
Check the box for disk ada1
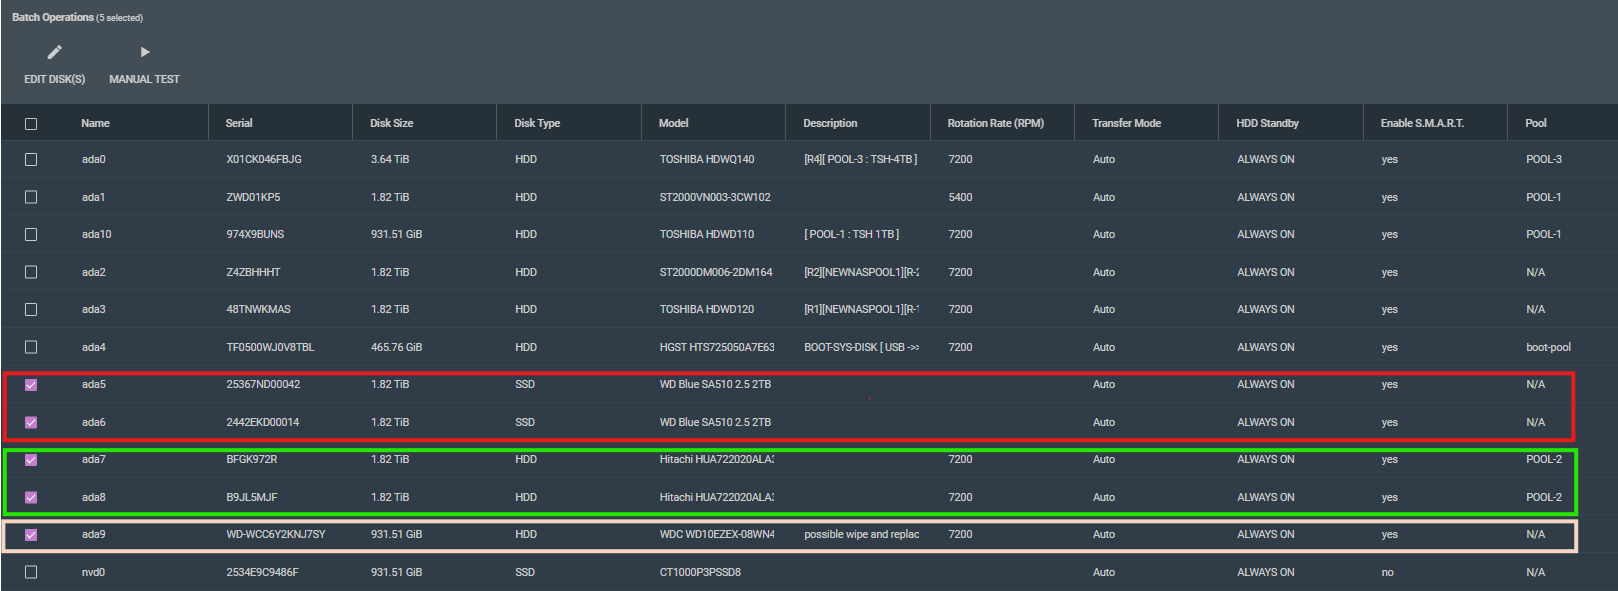31,197
